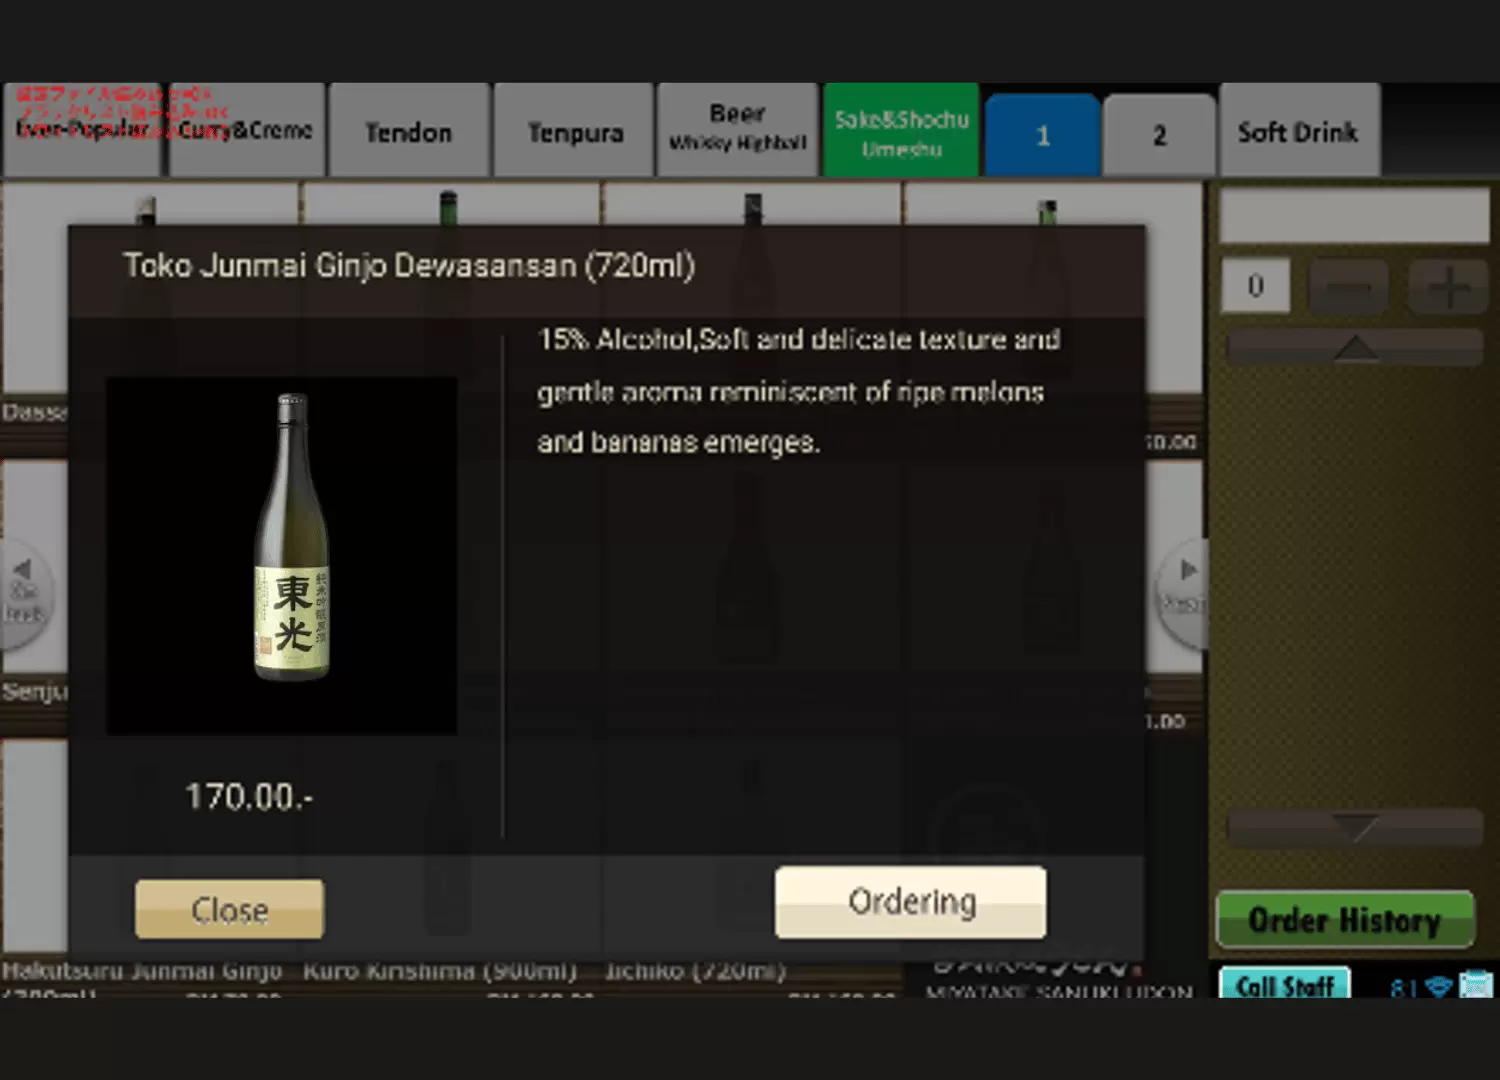Go to previous menu page arrow

[25, 592]
